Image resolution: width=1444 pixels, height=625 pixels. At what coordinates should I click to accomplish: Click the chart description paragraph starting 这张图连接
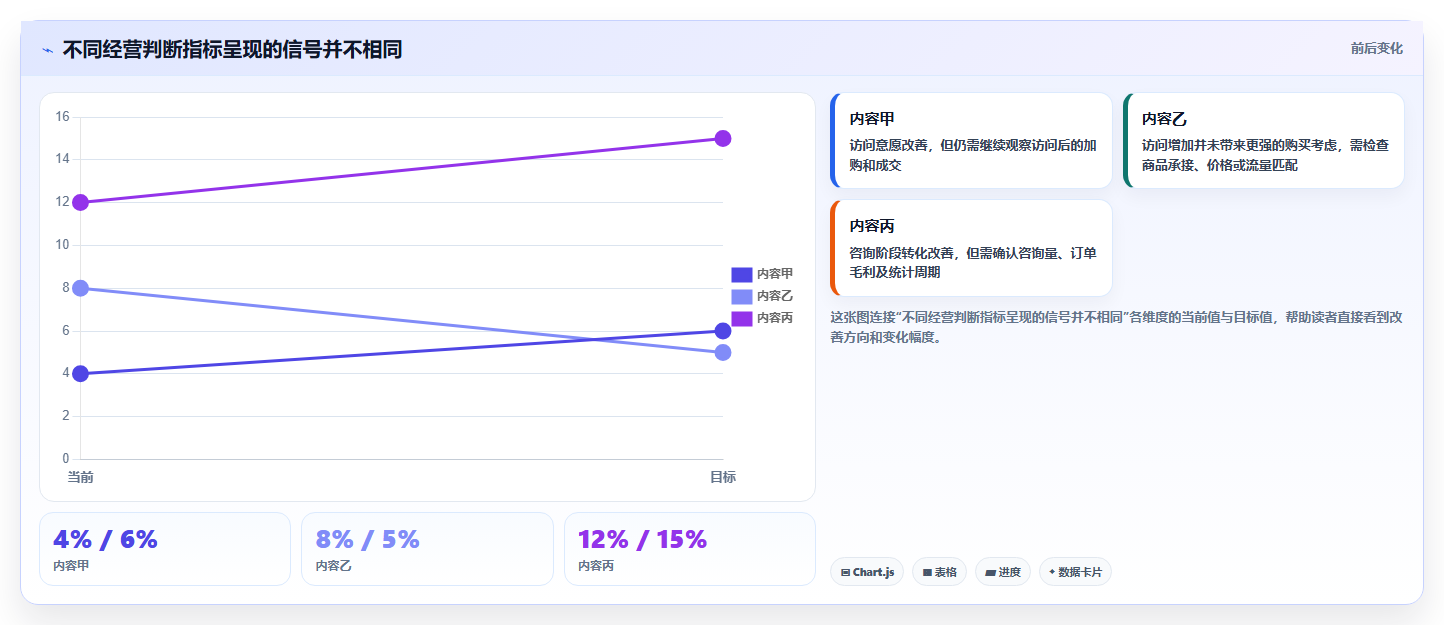pyautogui.click(x=1116, y=327)
